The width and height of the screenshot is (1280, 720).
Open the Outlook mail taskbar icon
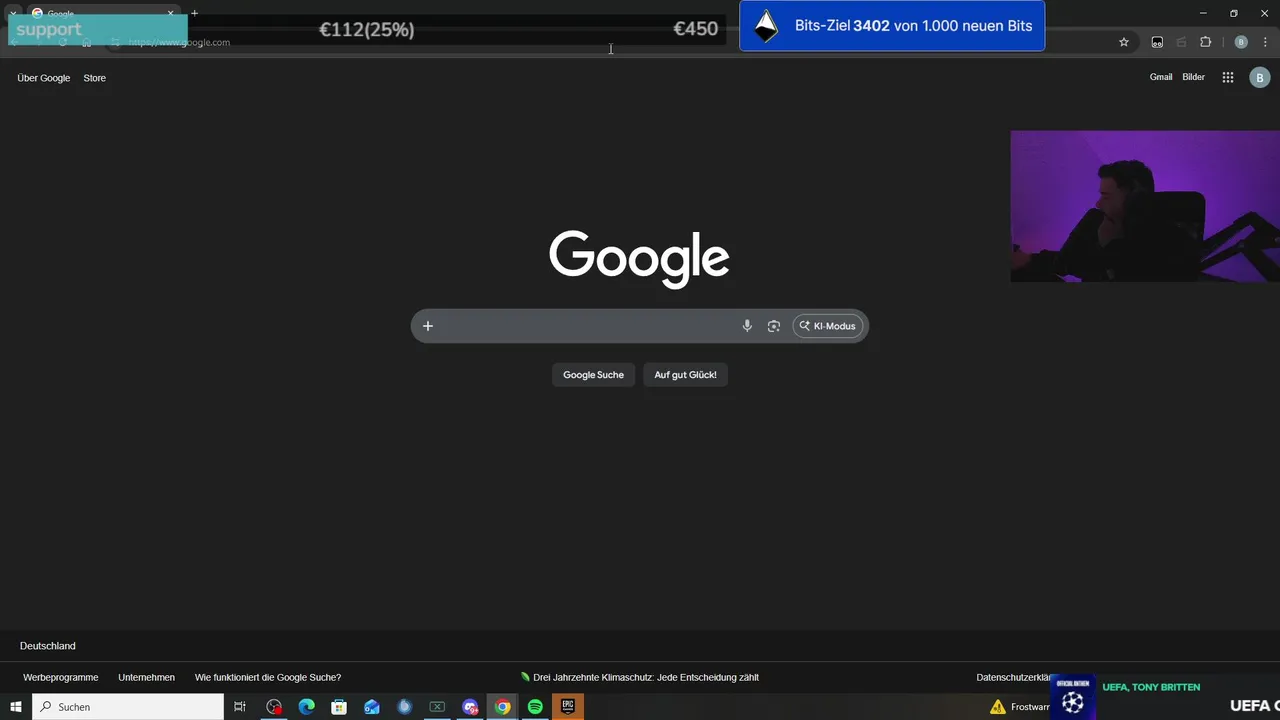[x=372, y=707]
